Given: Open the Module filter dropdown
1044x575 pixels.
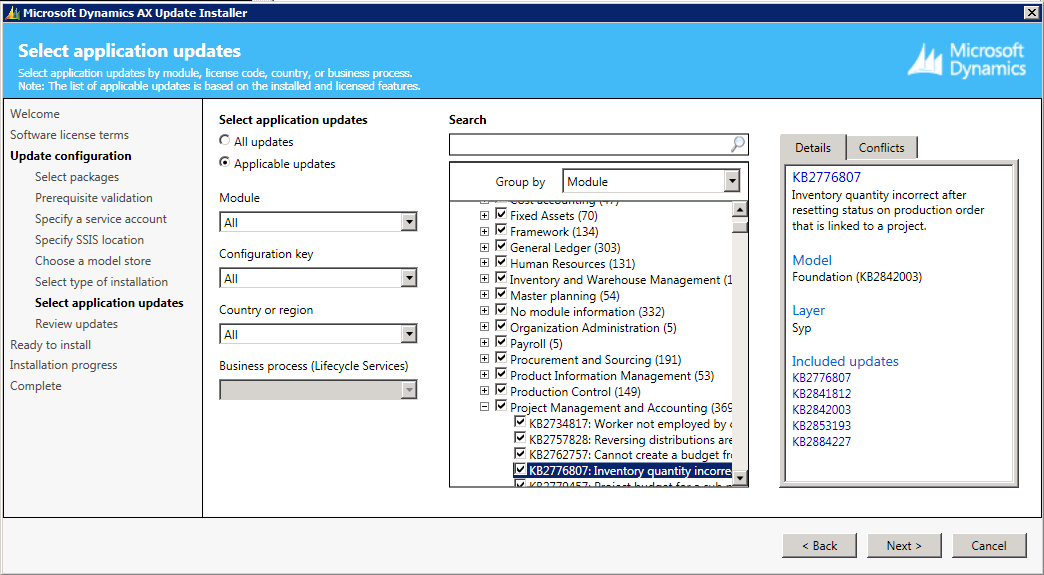Looking at the screenshot, I should (408, 223).
